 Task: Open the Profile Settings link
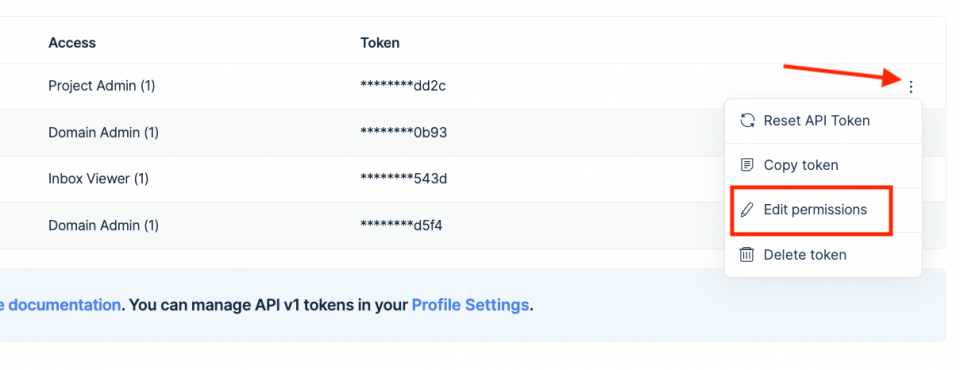(x=470, y=305)
